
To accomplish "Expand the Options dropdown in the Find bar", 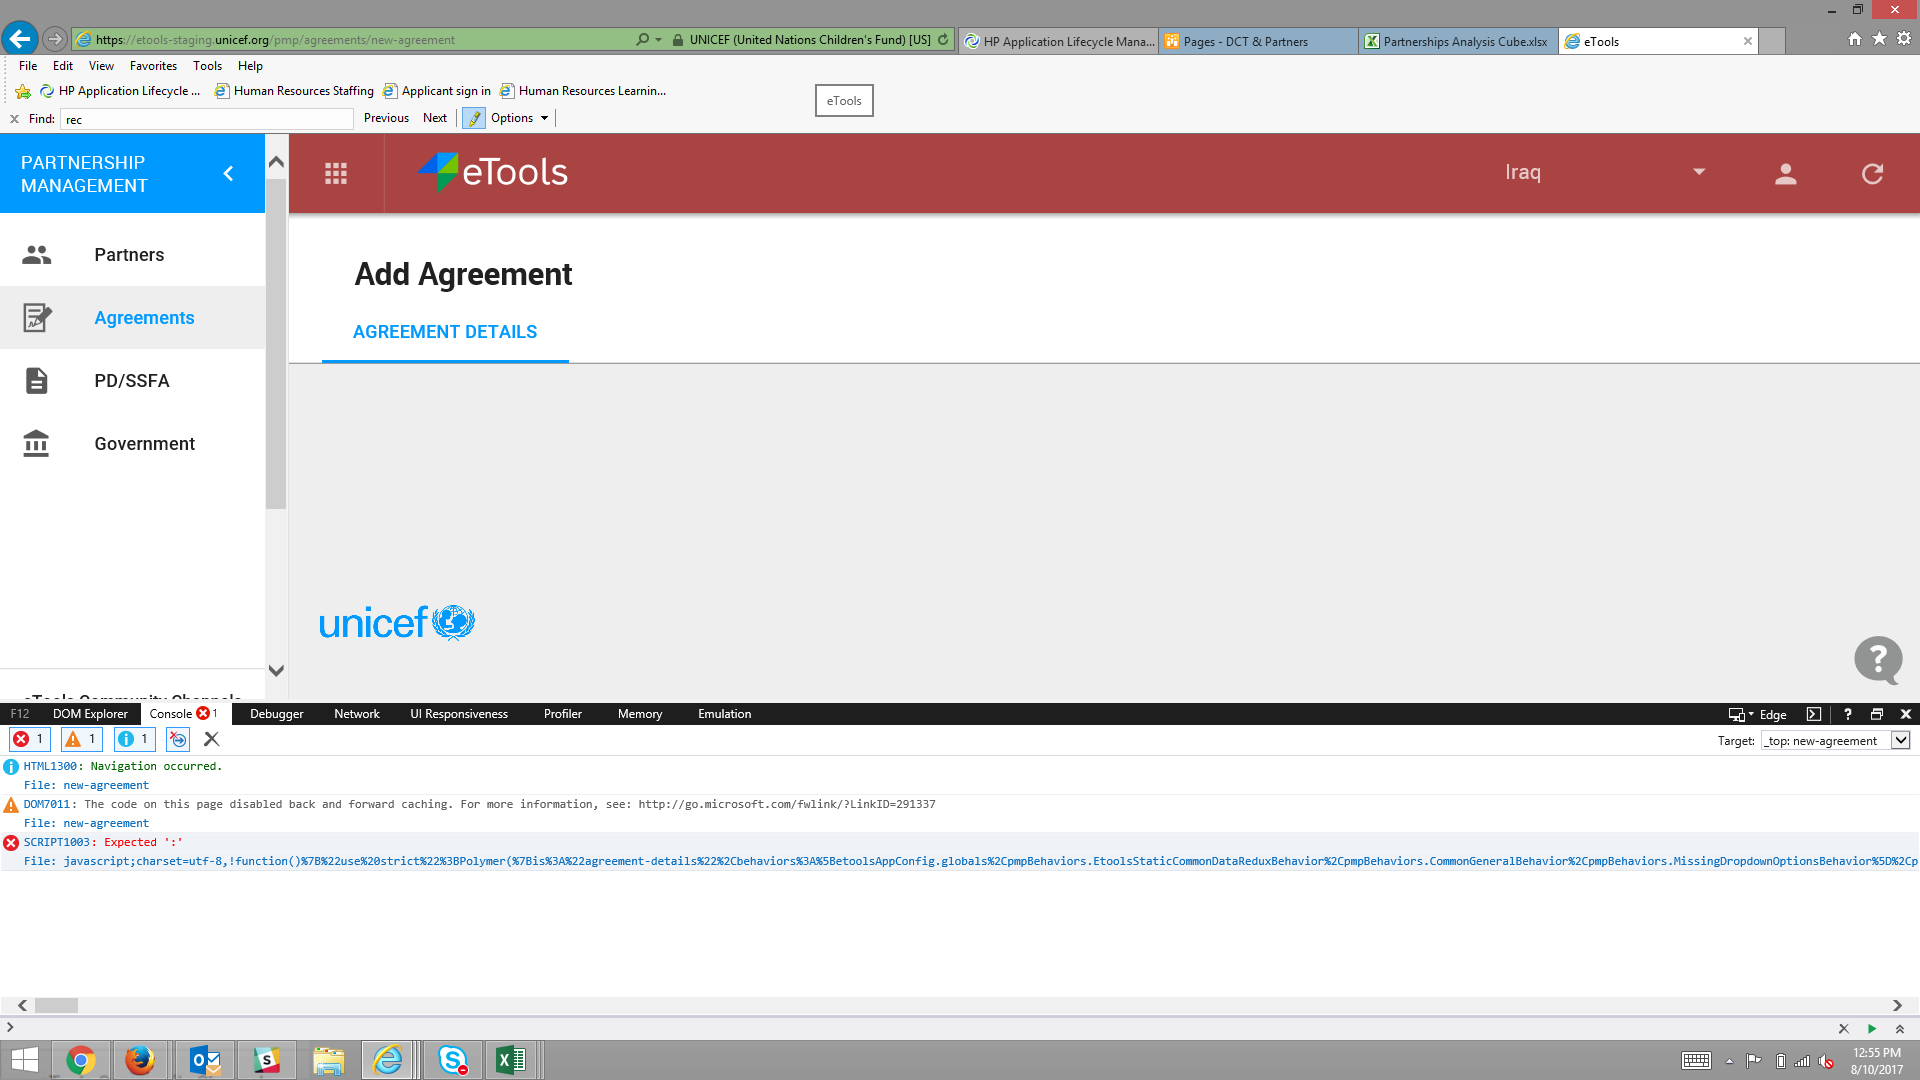I will 544,117.
